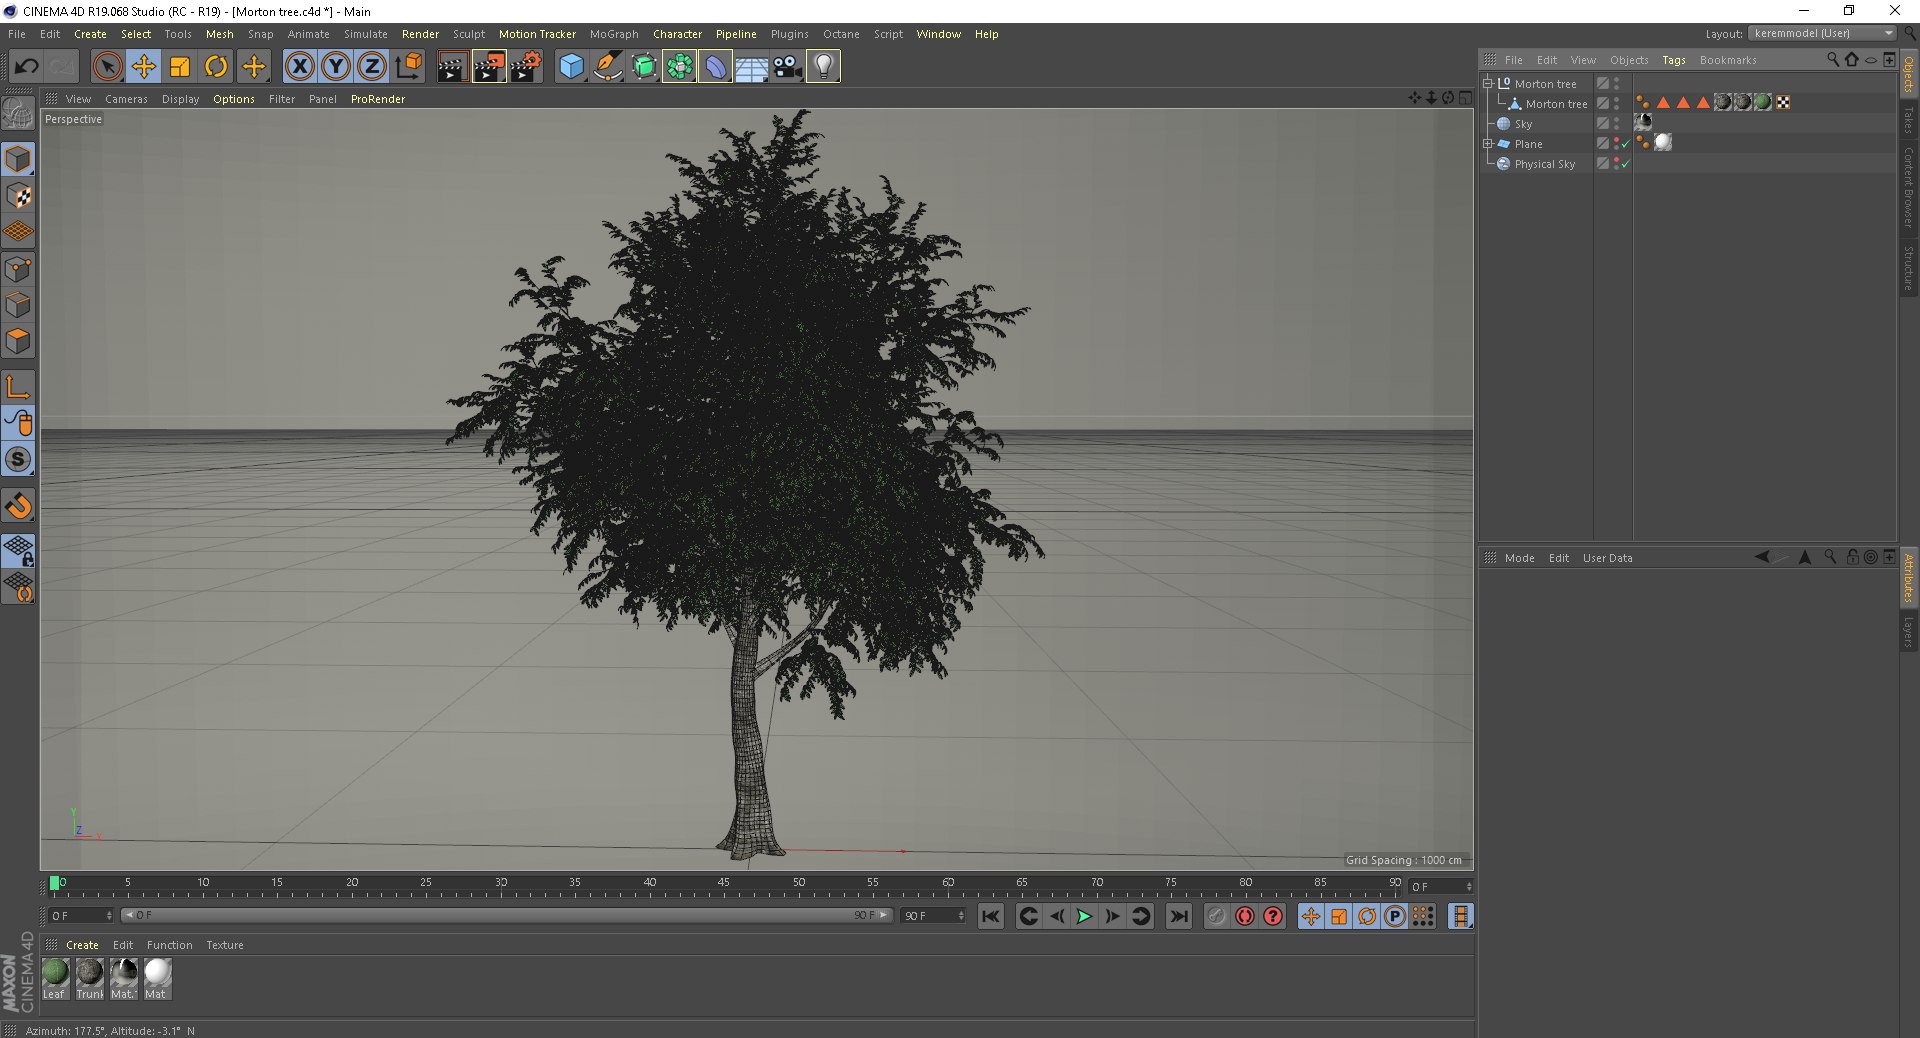
Task: Switch to Texture mode icon
Action: pyautogui.click(x=18, y=196)
